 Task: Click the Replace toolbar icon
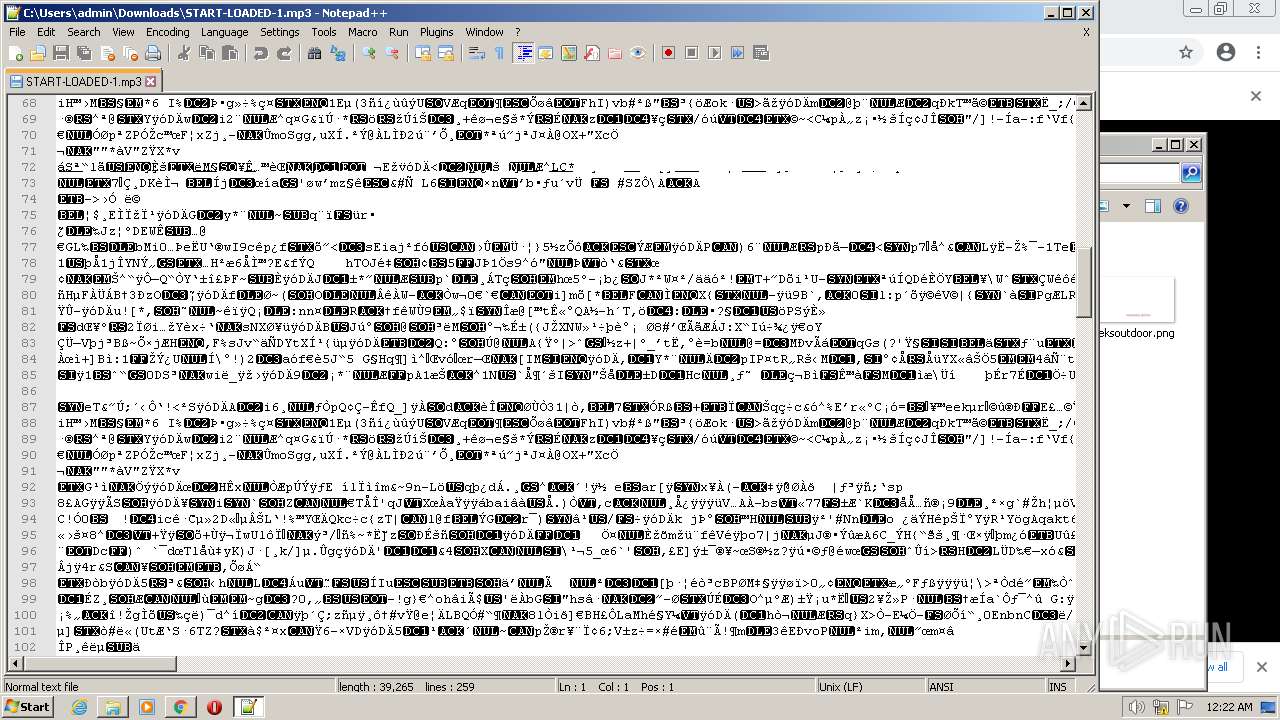point(337,53)
